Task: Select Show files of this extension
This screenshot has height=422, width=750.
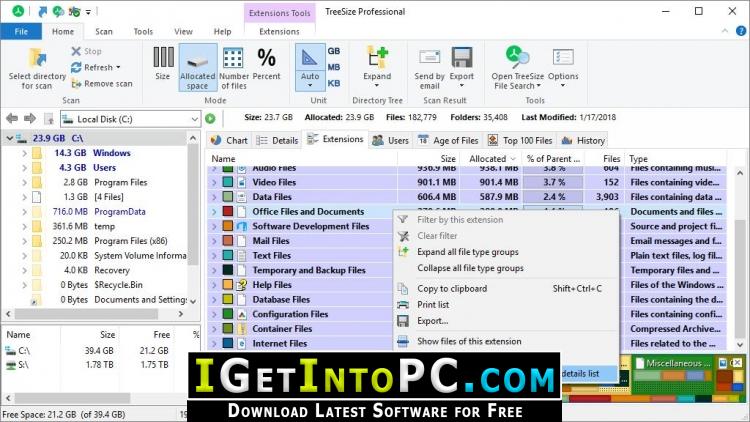Action: (x=506, y=342)
